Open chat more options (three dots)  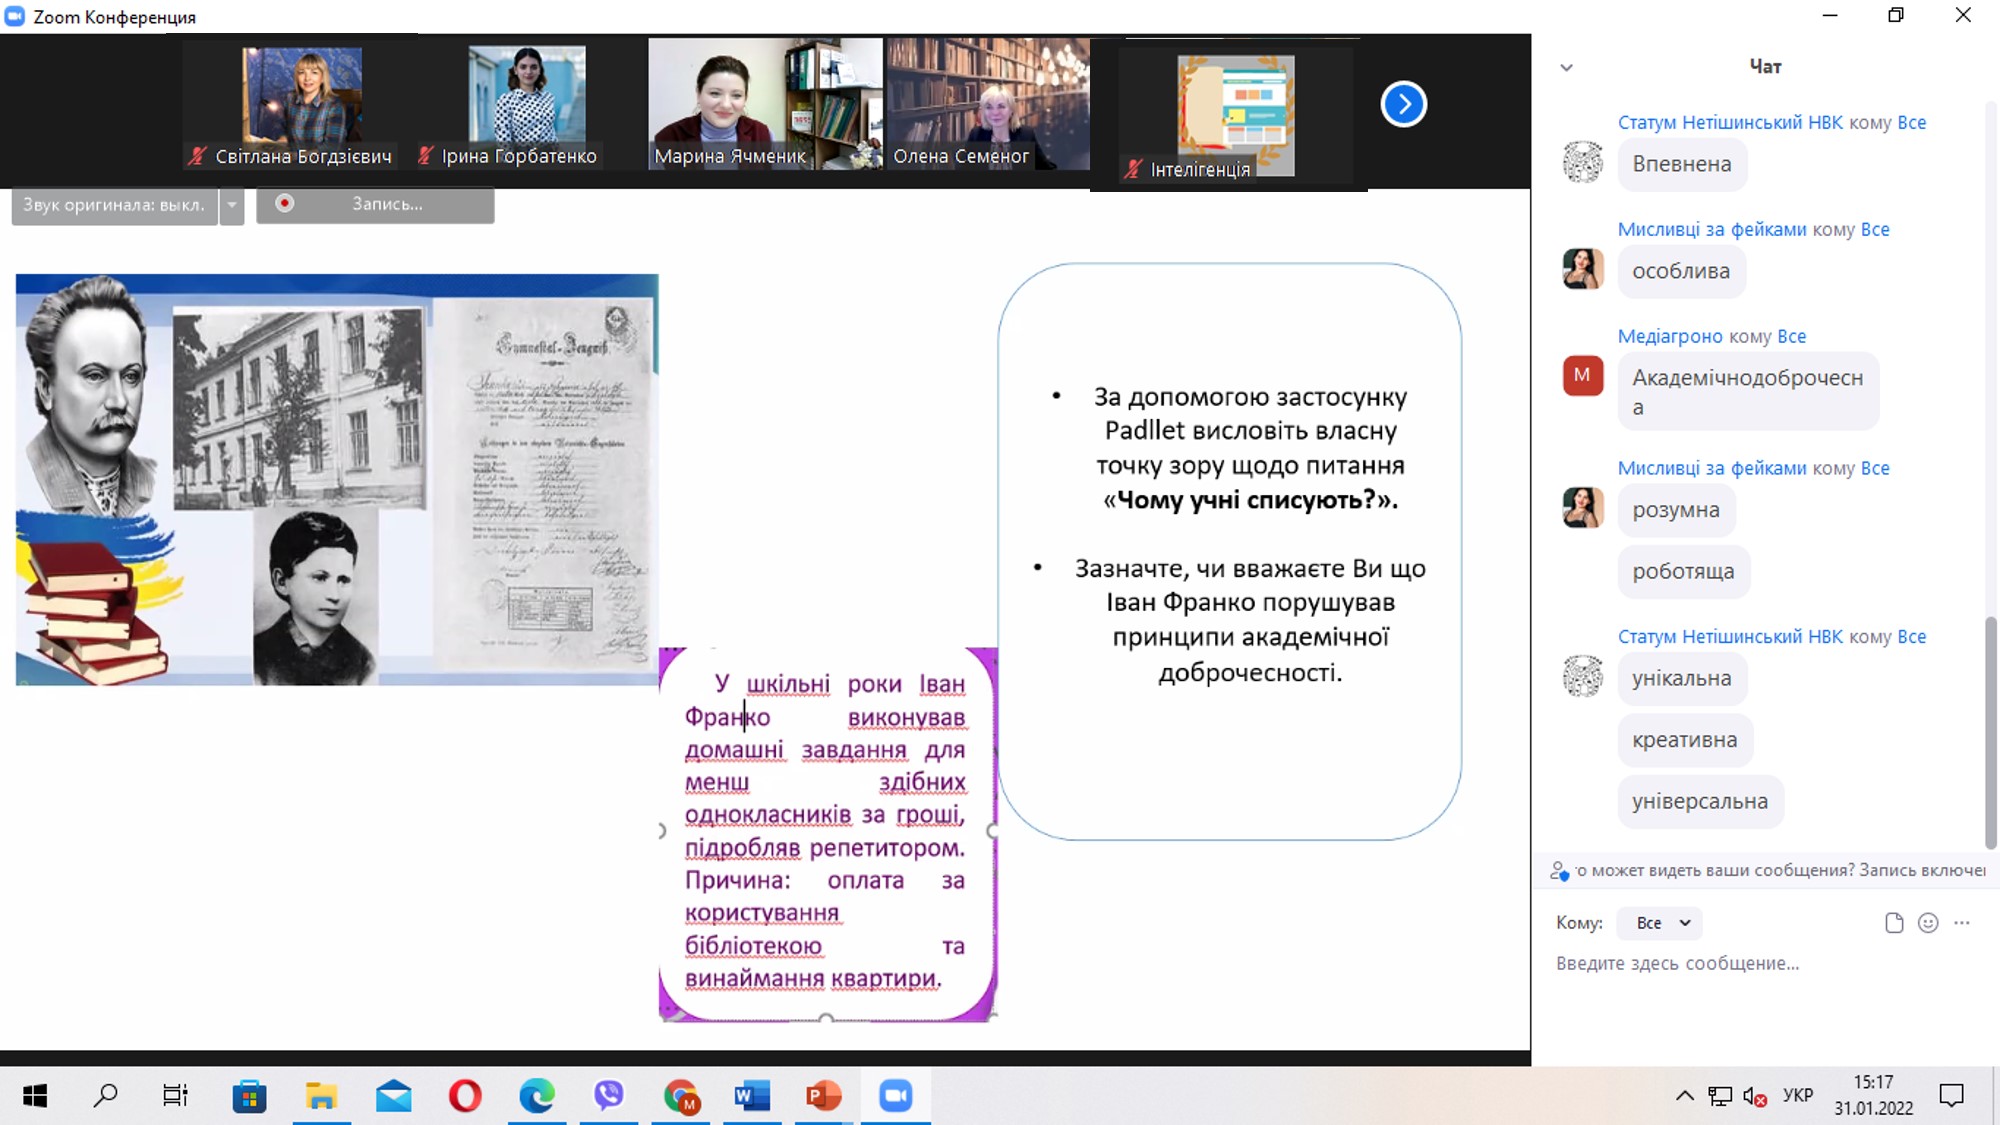[1962, 923]
